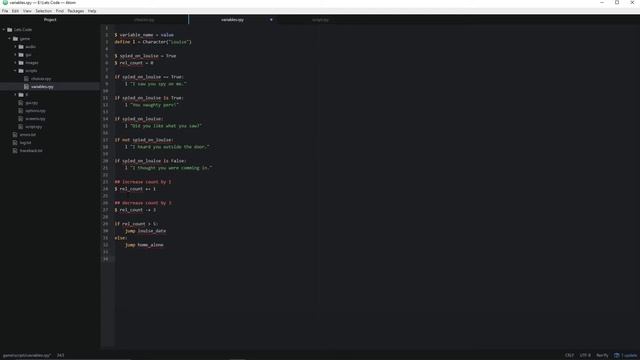This screenshot has width=640, height=360.
Task: Open the View menu
Action: [27, 11]
